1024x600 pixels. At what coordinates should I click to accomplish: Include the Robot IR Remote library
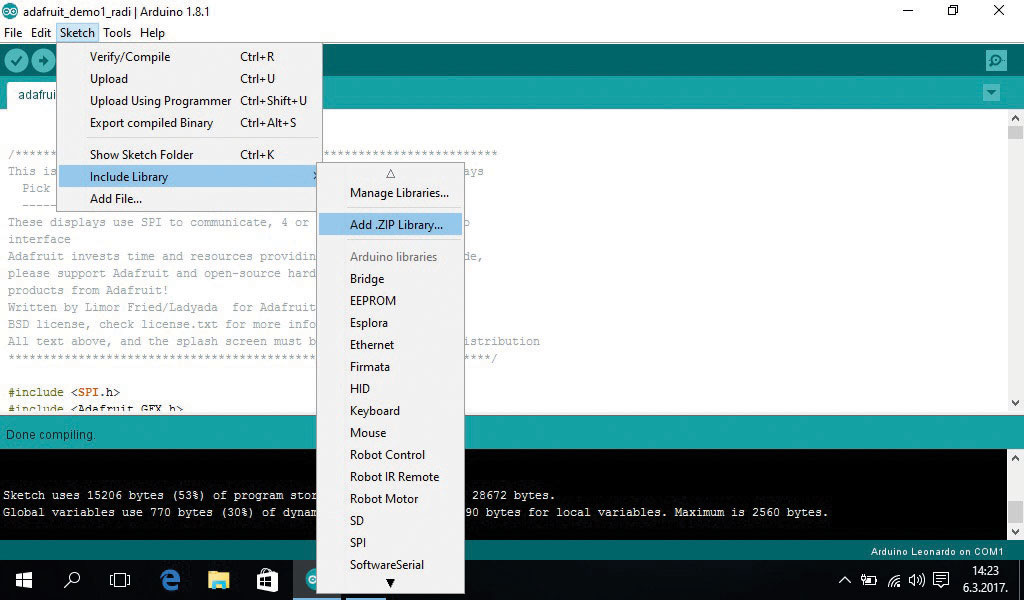pos(394,477)
